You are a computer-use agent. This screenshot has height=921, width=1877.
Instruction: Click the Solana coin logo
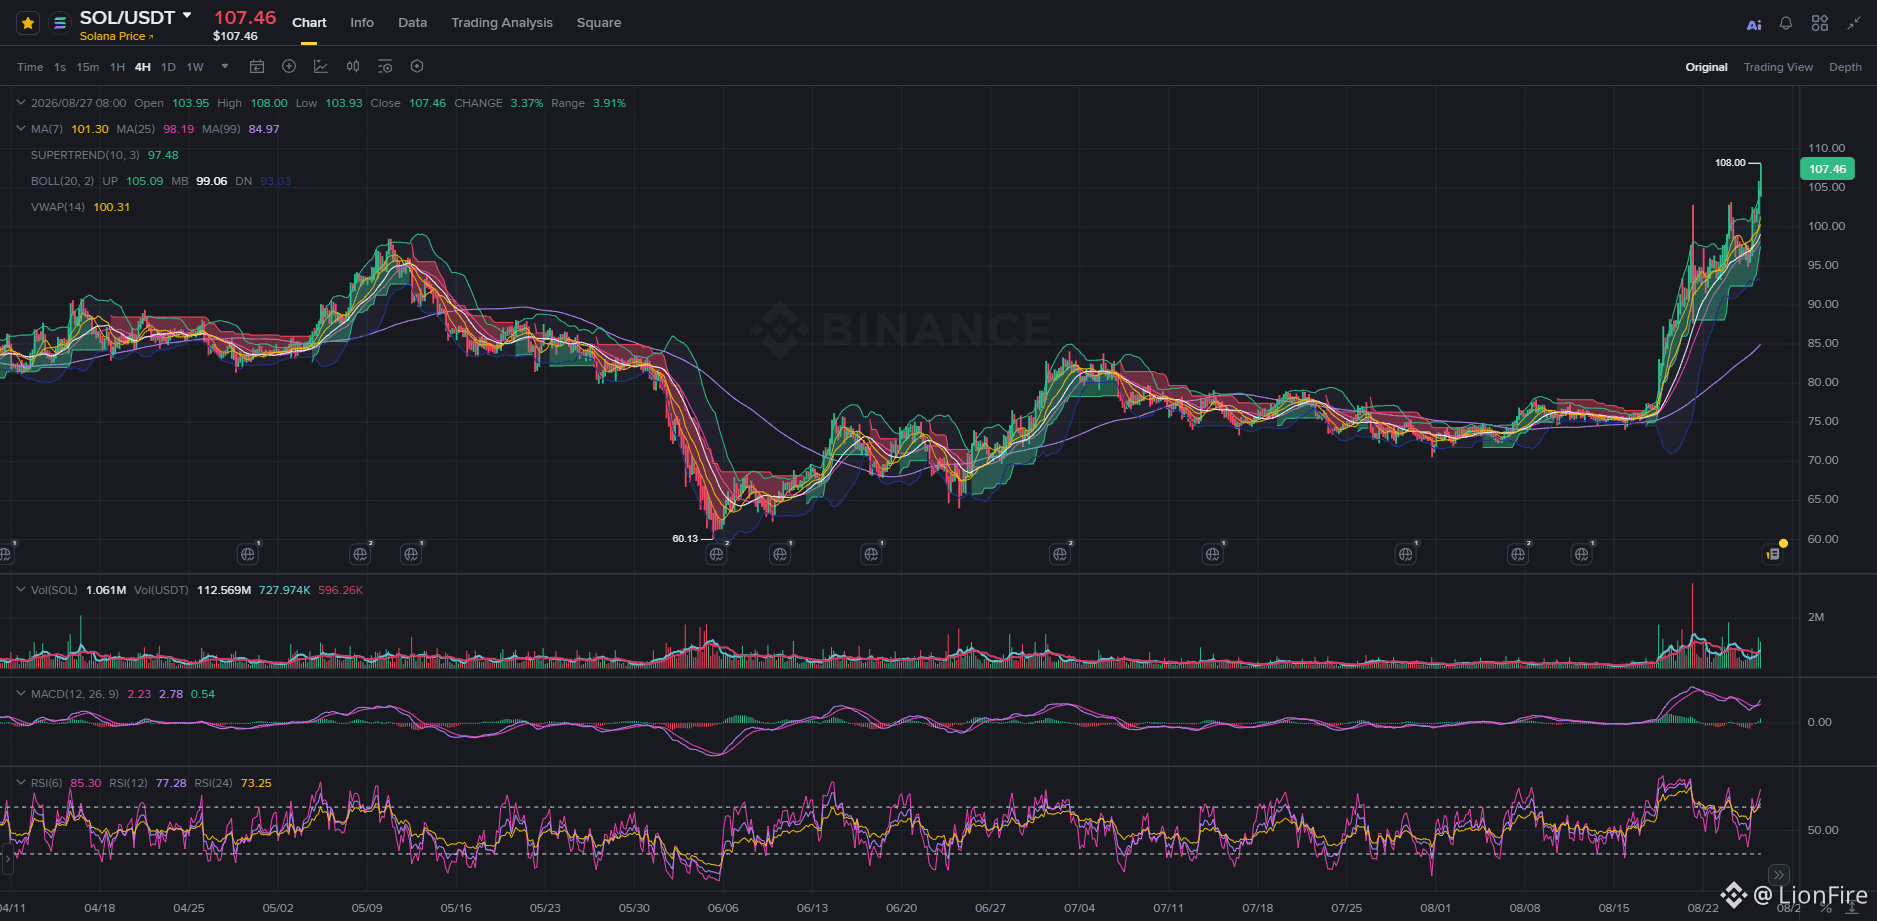[x=60, y=23]
